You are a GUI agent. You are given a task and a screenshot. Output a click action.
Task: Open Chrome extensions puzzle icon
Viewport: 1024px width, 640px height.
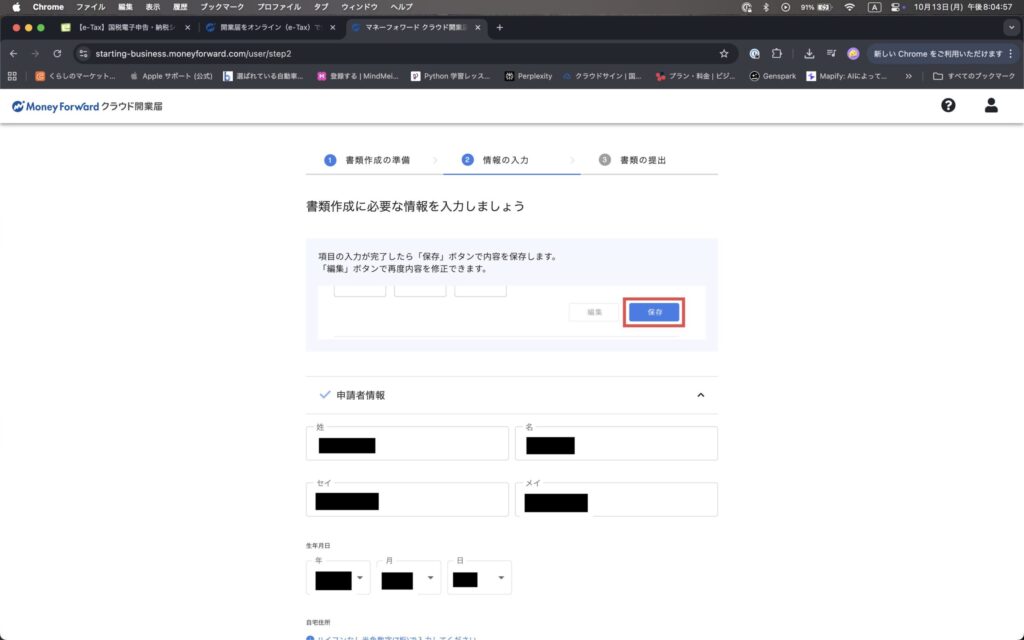point(777,53)
